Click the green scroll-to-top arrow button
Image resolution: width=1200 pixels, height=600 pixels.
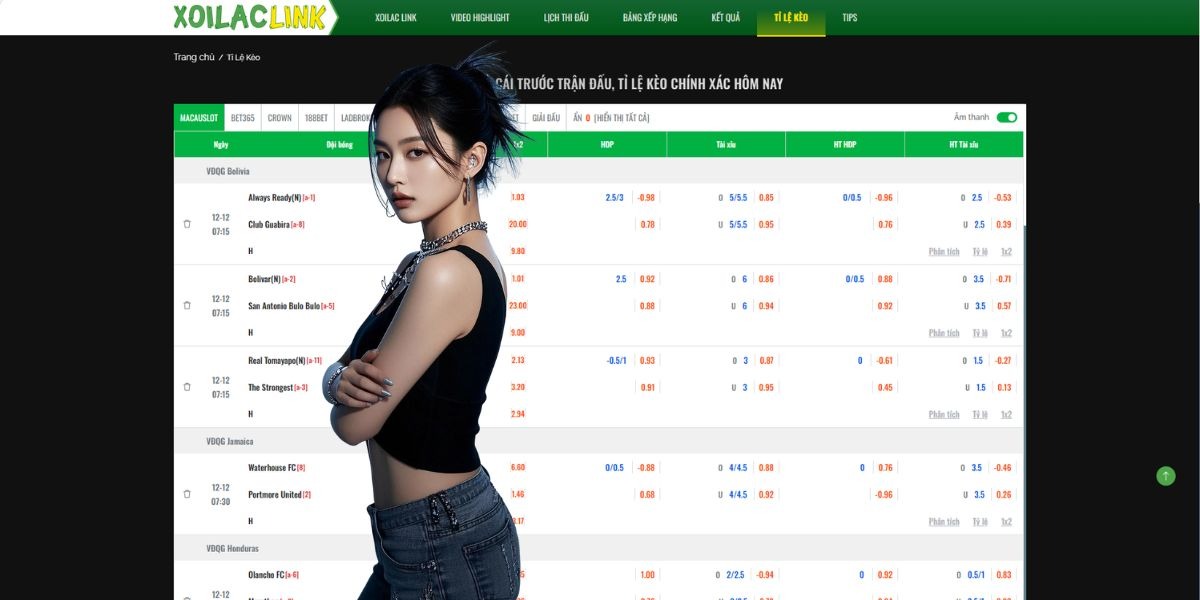pyautogui.click(x=1166, y=476)
